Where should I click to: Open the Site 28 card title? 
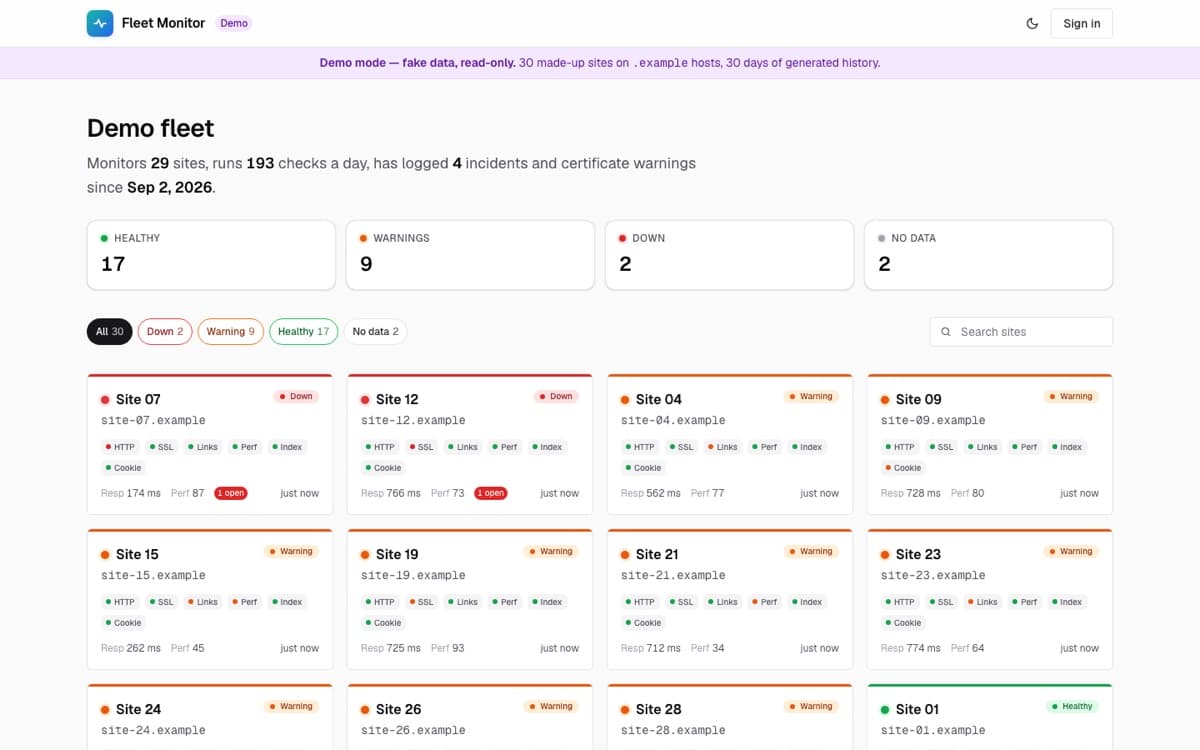click(658, 709)
